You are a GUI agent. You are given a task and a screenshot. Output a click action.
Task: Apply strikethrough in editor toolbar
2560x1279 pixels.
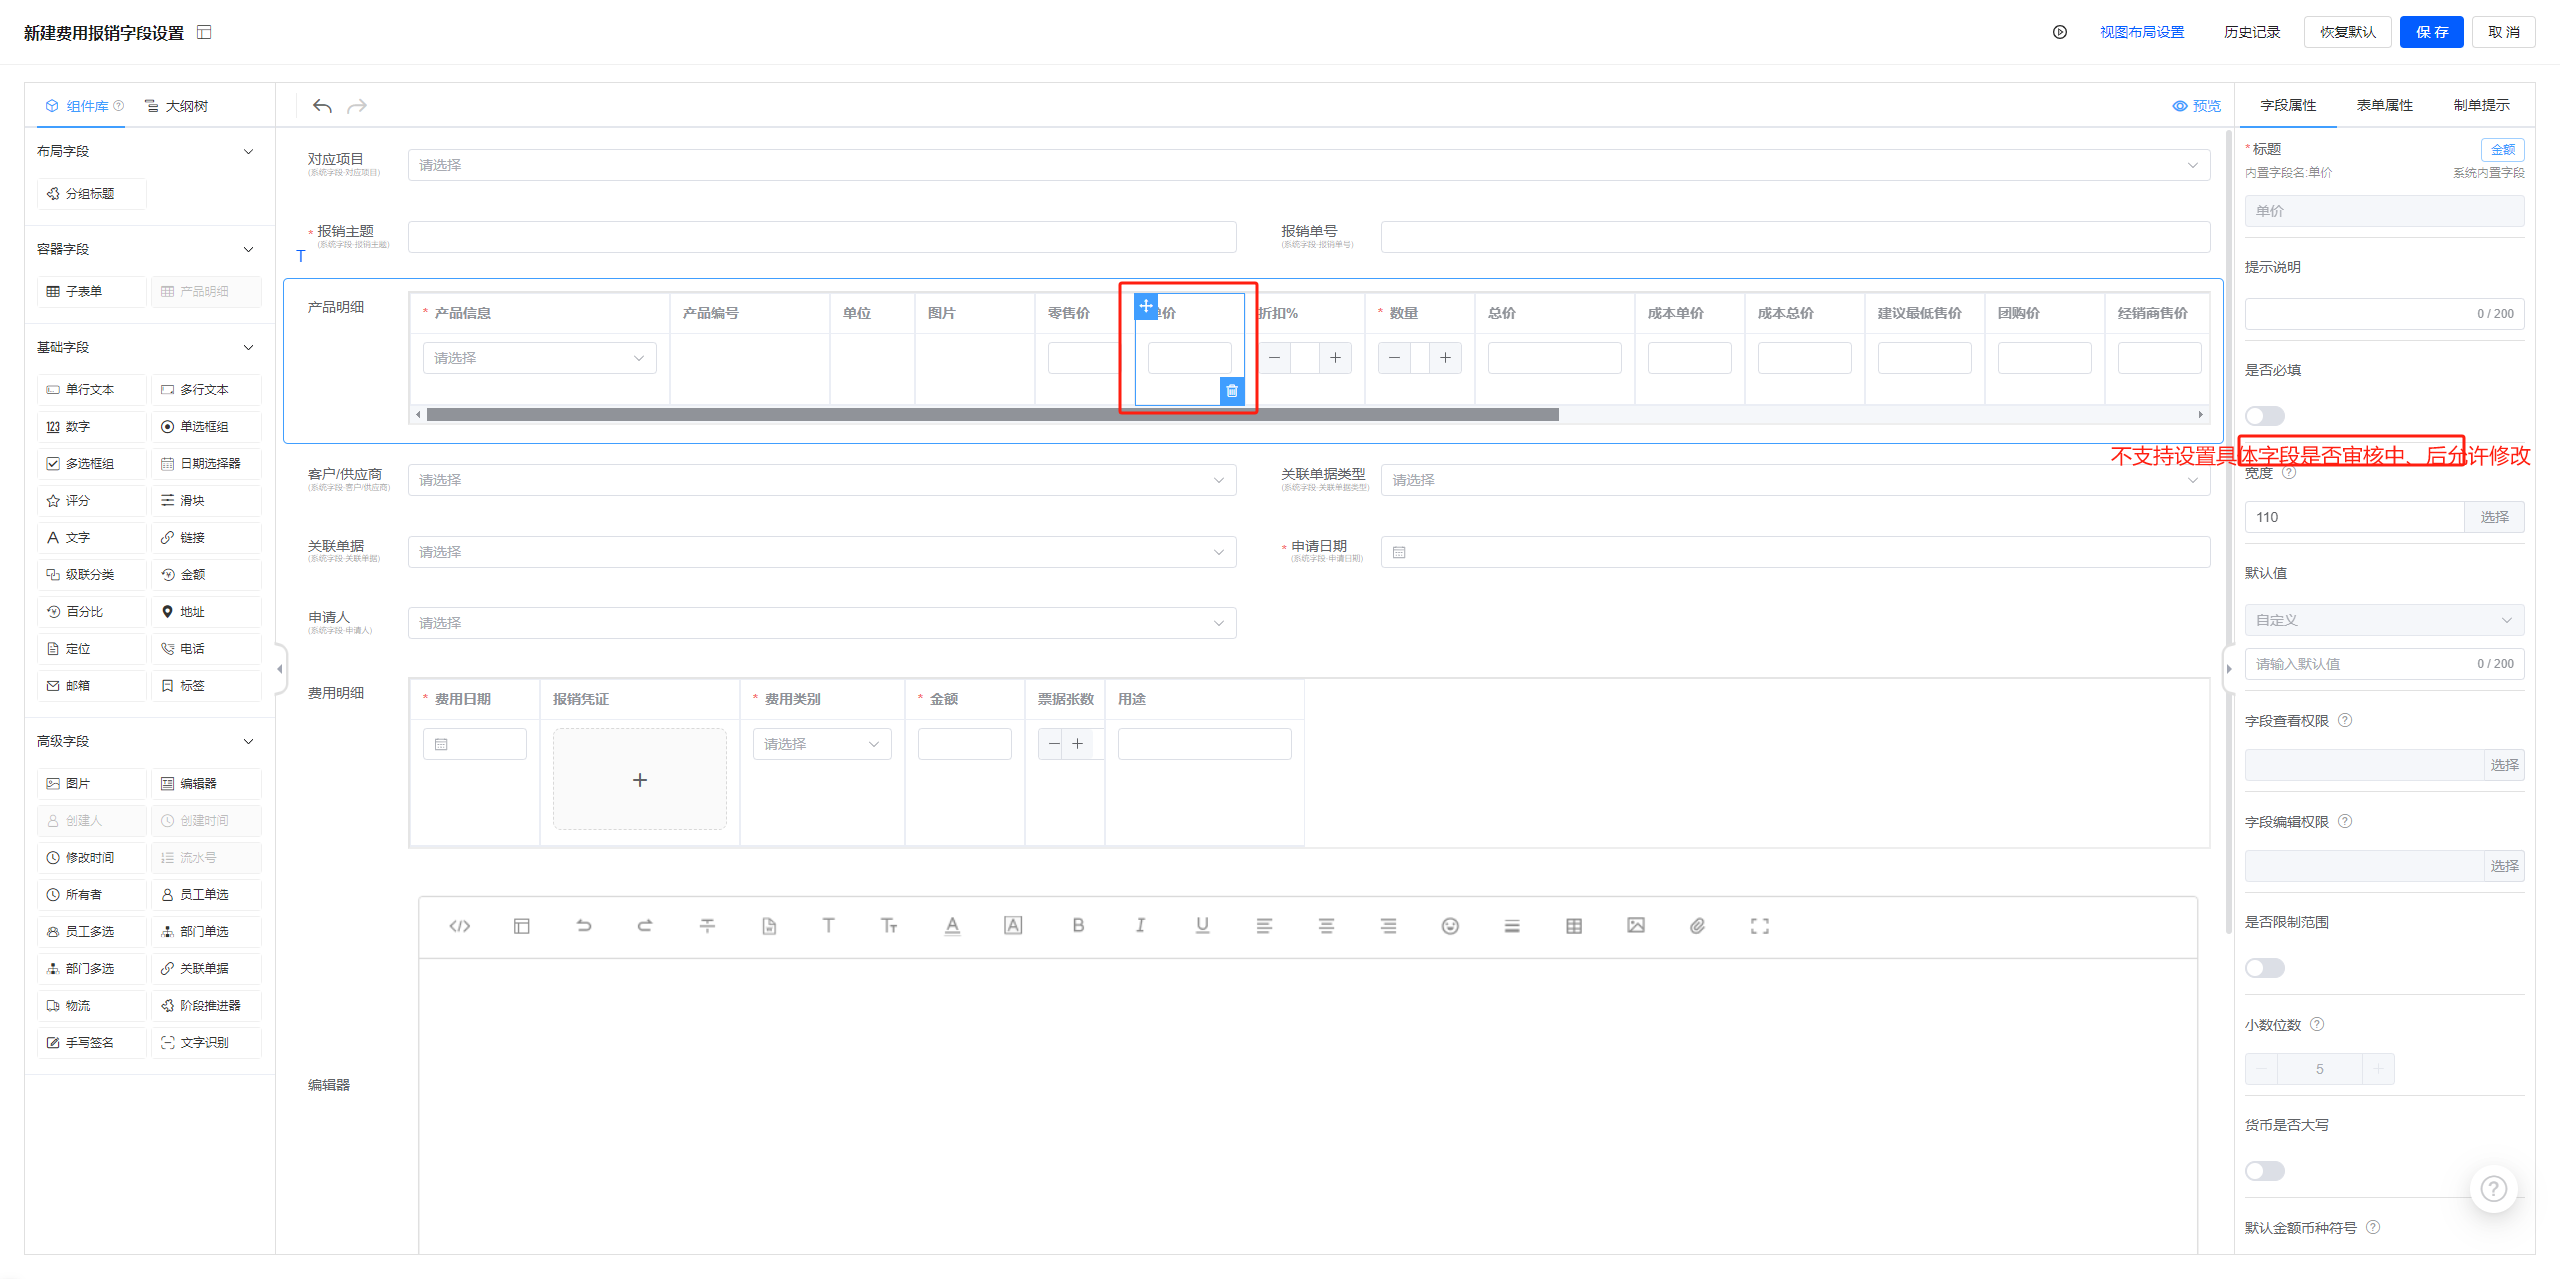(x=707, y=926)
